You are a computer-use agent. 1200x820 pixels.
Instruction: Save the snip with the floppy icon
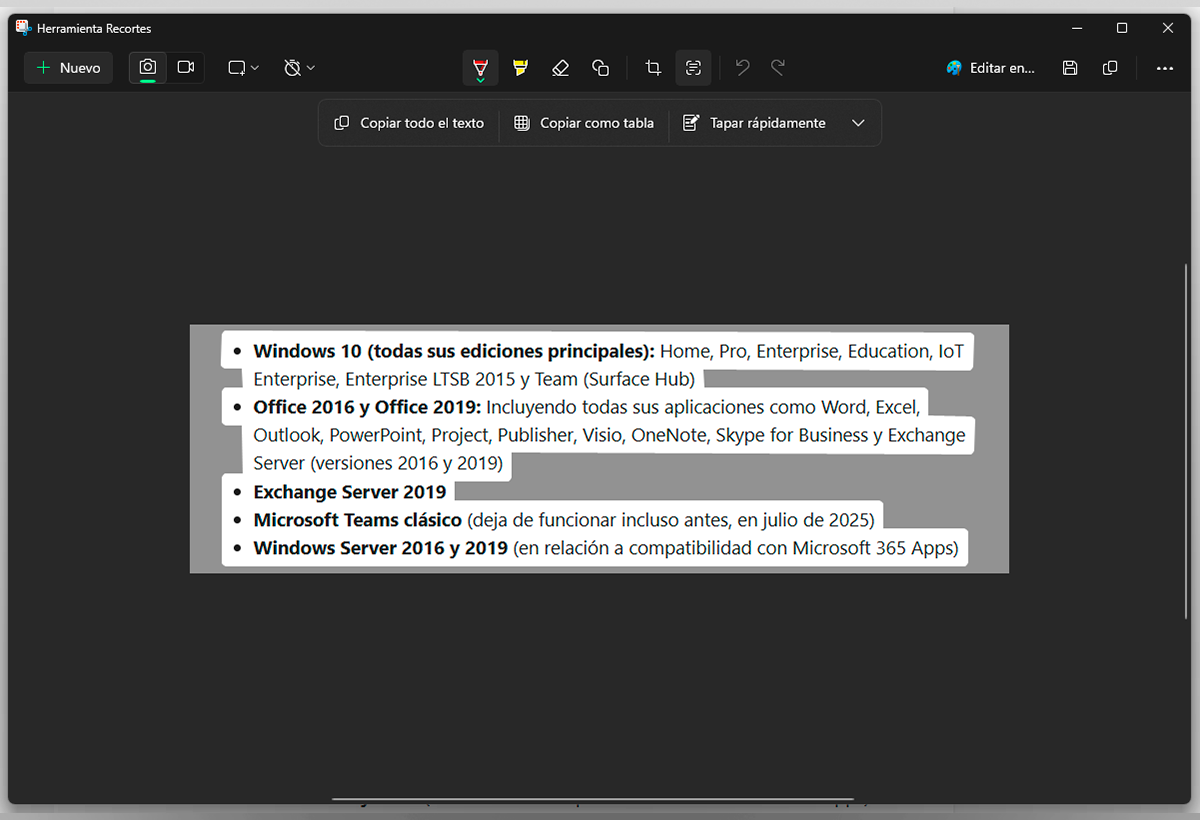(x=1070, y=68)
